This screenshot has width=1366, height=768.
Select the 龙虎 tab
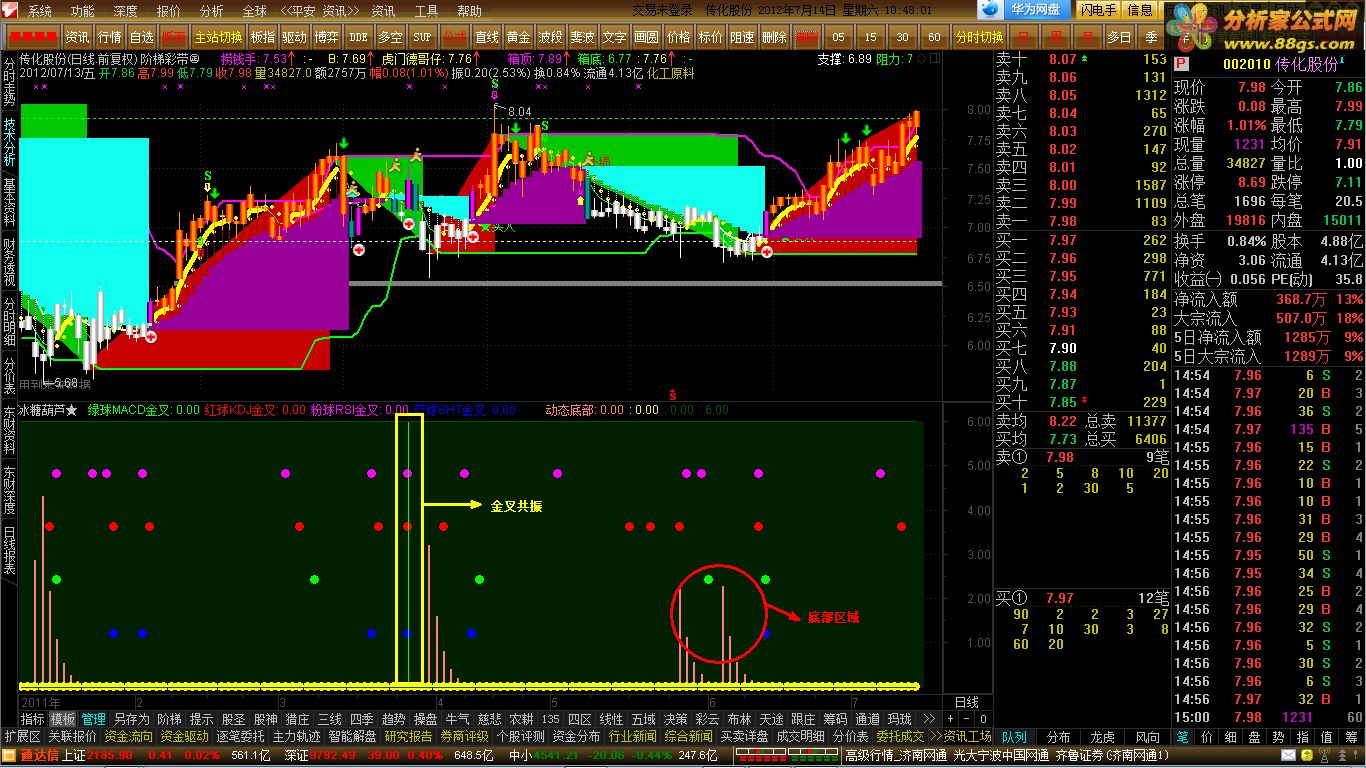coord(1103,736)
